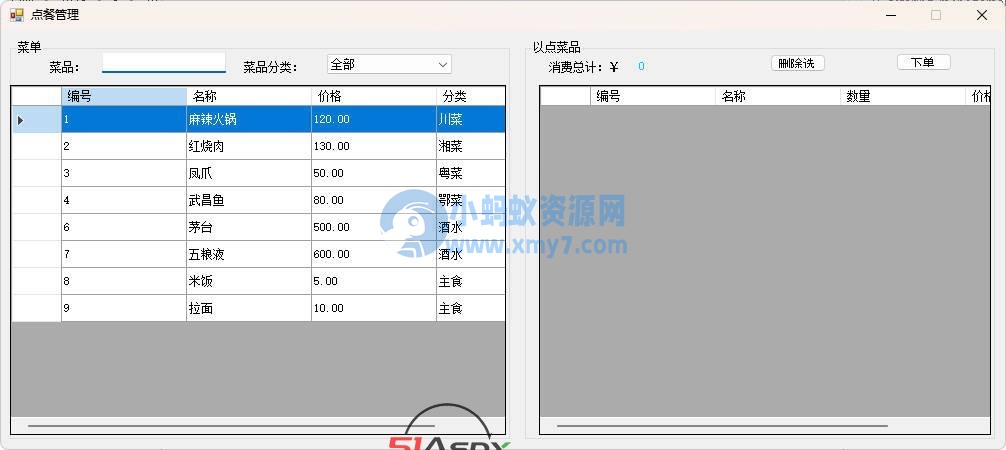Image resolution: width=1006 pixels, height=450 pixels.
Task: Select the 红烧肉 dish cell
Action: point(249,146)
